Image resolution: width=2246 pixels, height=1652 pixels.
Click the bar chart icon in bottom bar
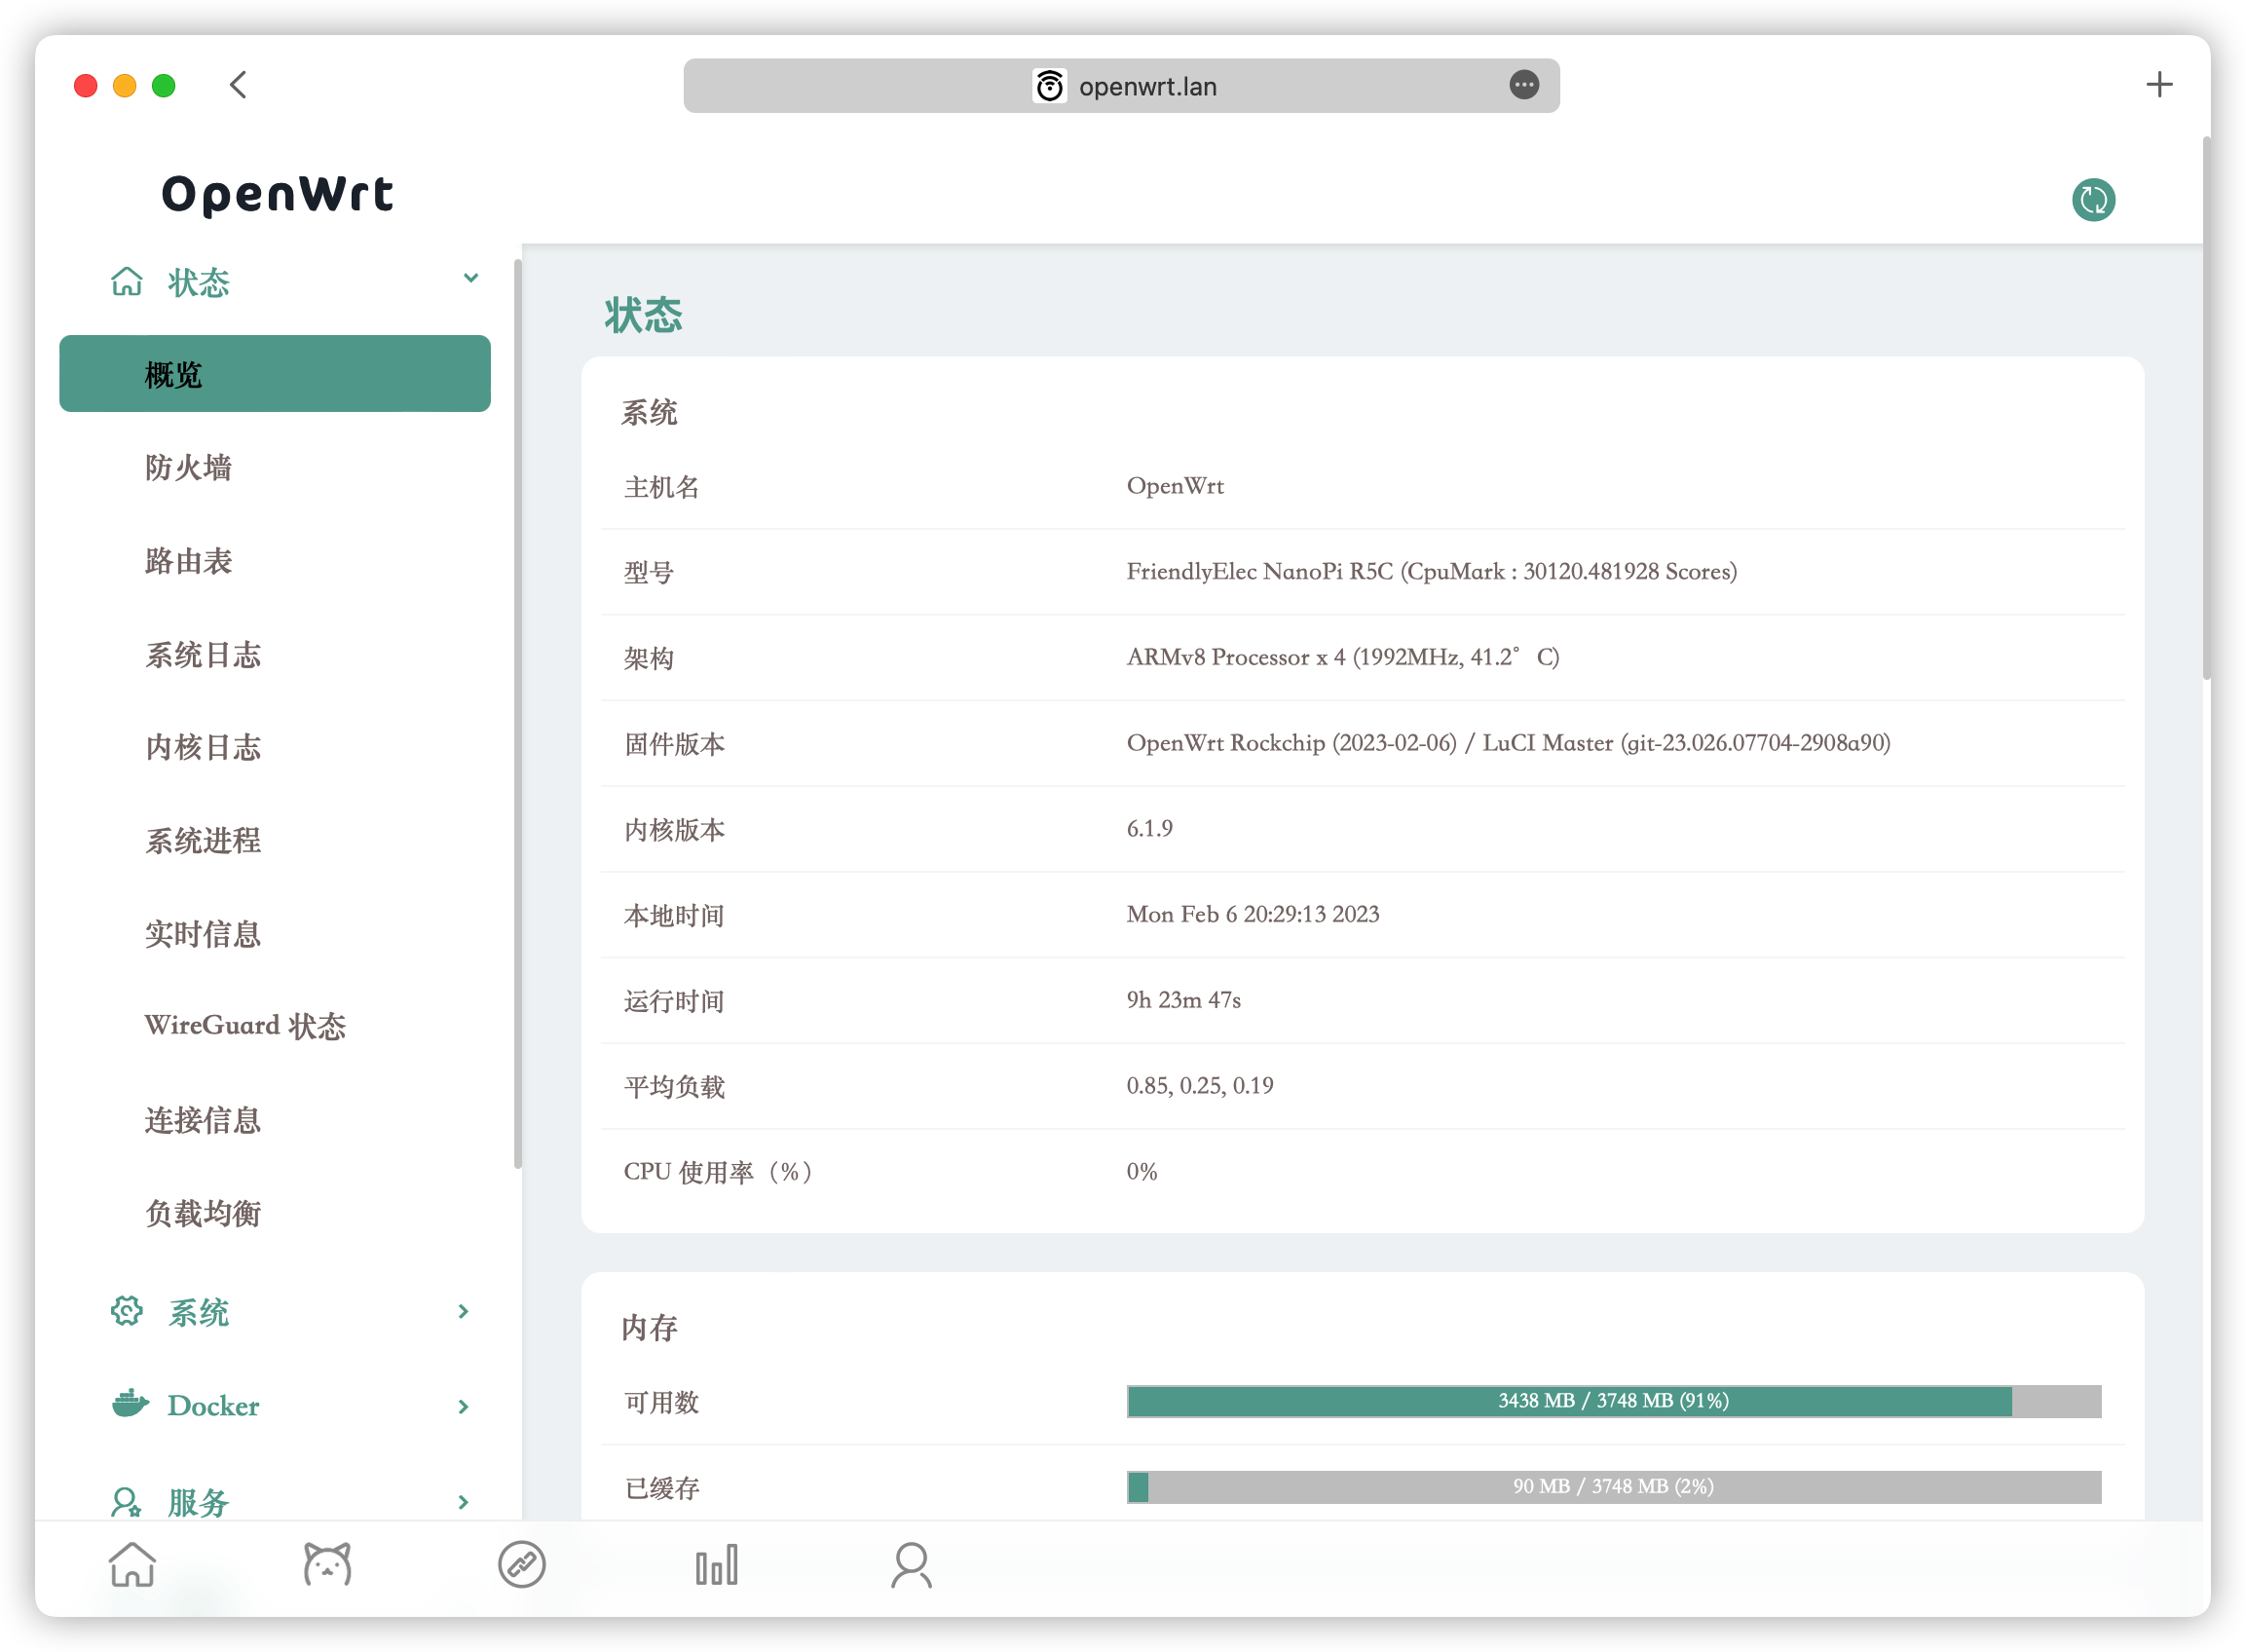click(x=716, y=1565)
